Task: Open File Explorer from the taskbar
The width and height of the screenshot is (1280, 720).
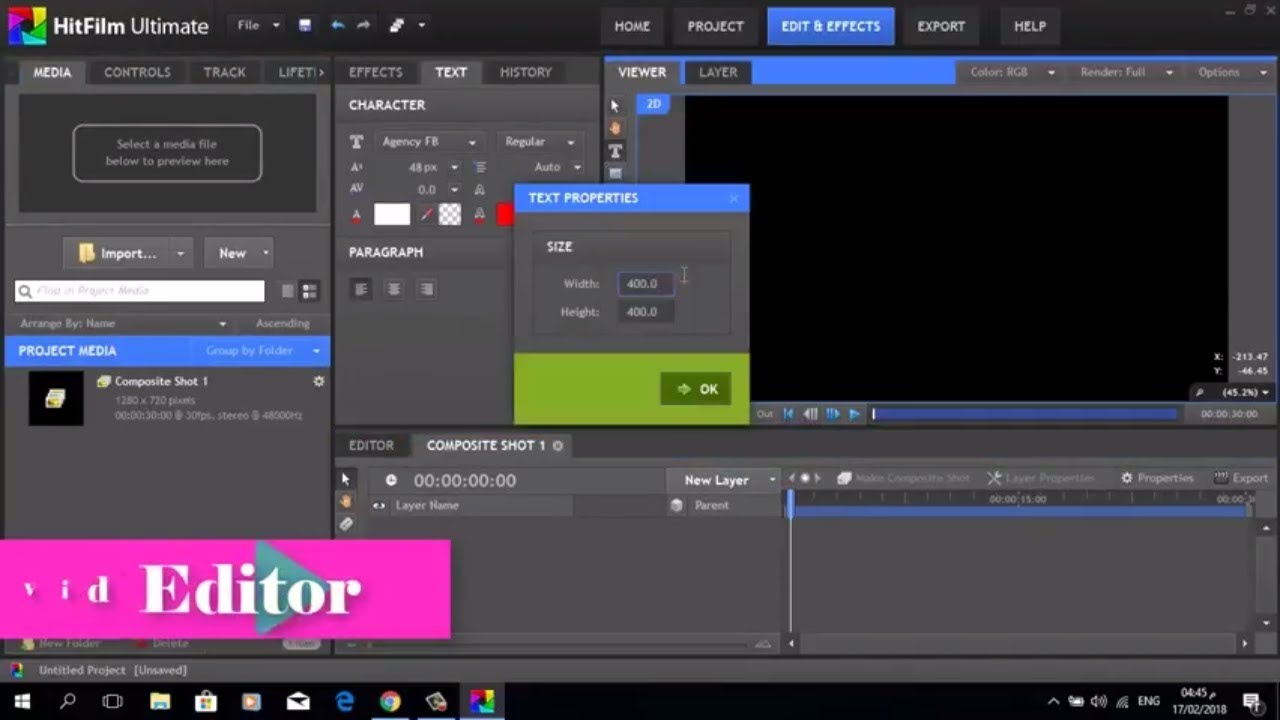Action: click(160, 702)
